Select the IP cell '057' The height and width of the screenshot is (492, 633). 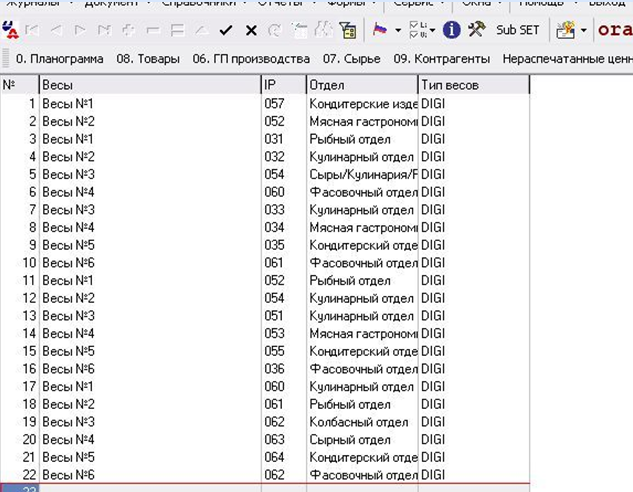[x=284, y=104]
